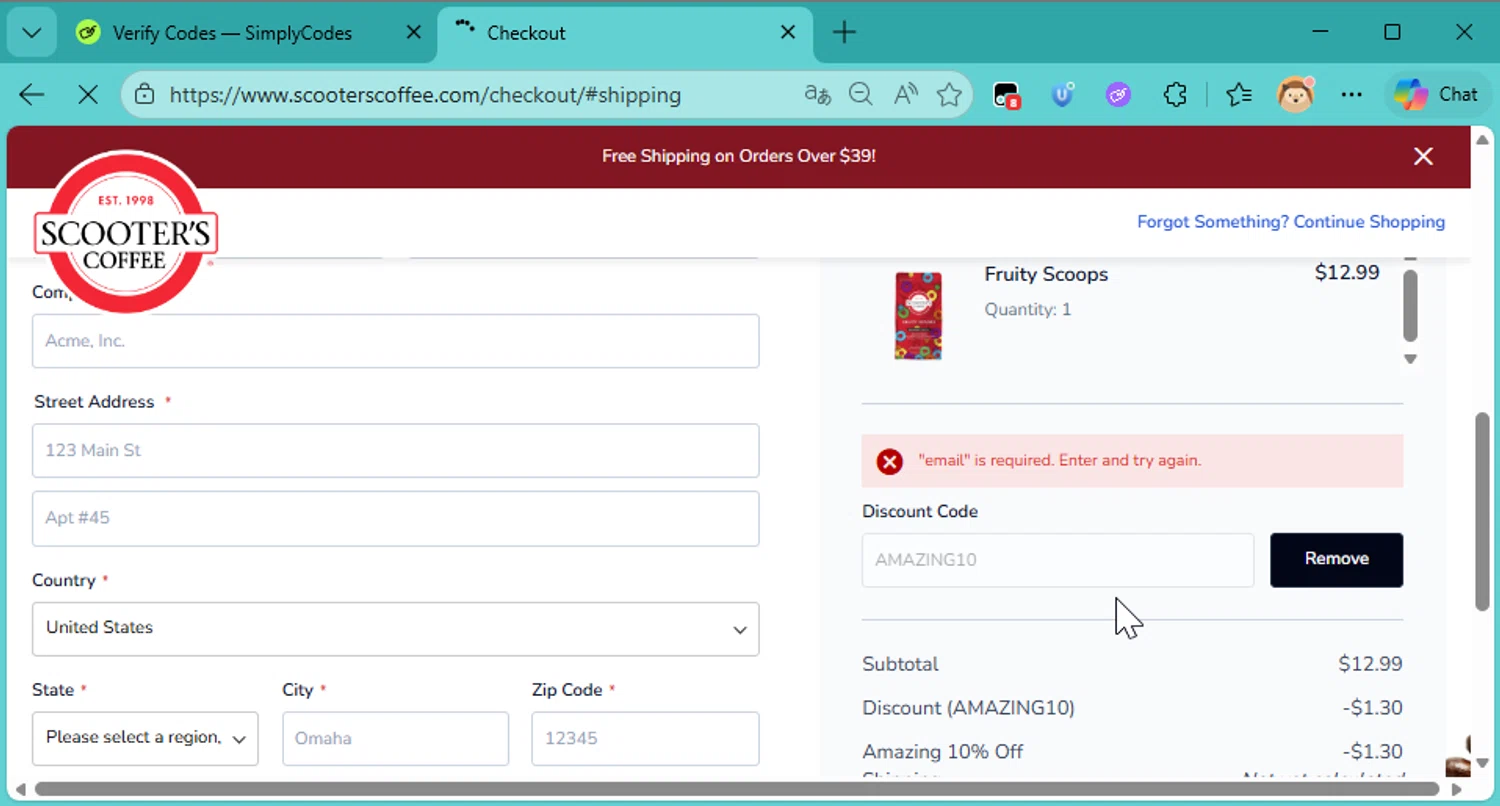Open the tab list dropdown arrow
The image size is (1500, 806).
point(31,33)
